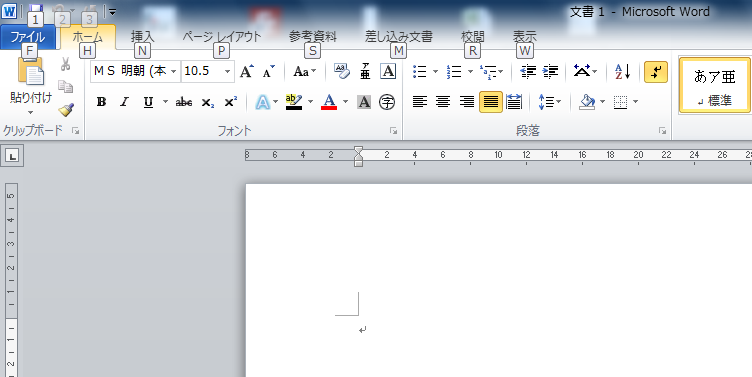
Task: Open the ファイル tab
Action: (28, 37)
